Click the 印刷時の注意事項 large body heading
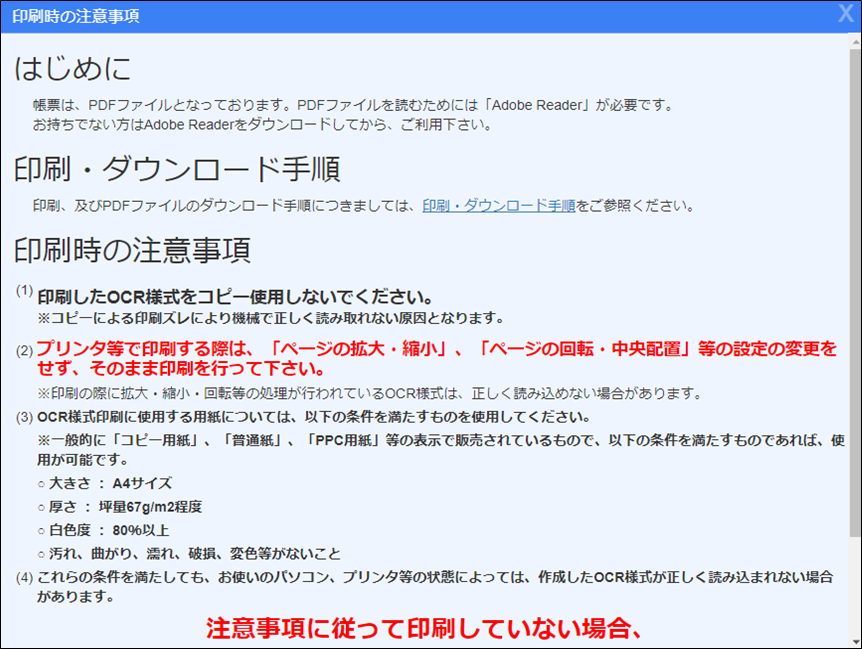Image resolution: width=862 pixels, height=649 pixels. pos(132,250)
